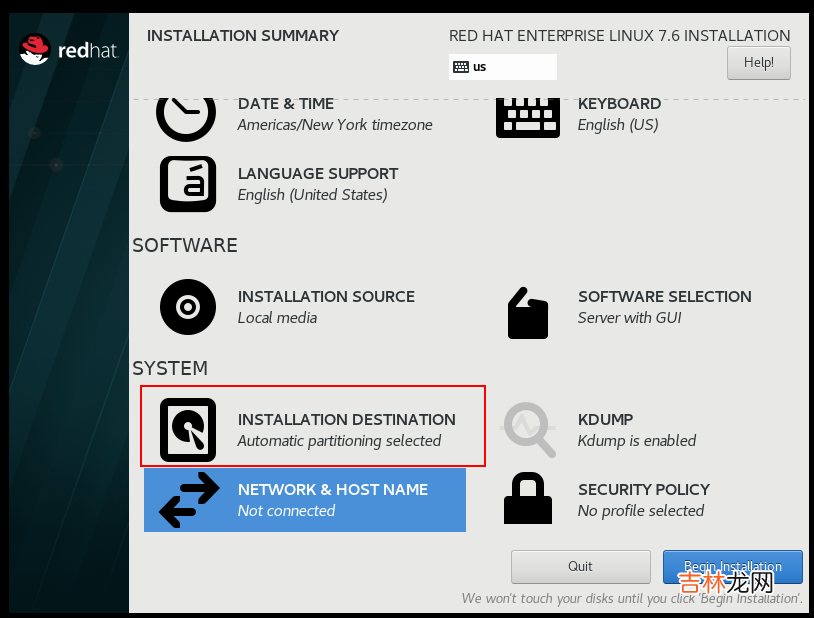Click the Date & Time clock icon
This screenshot has width=814, height=618.
coord(186,114)
